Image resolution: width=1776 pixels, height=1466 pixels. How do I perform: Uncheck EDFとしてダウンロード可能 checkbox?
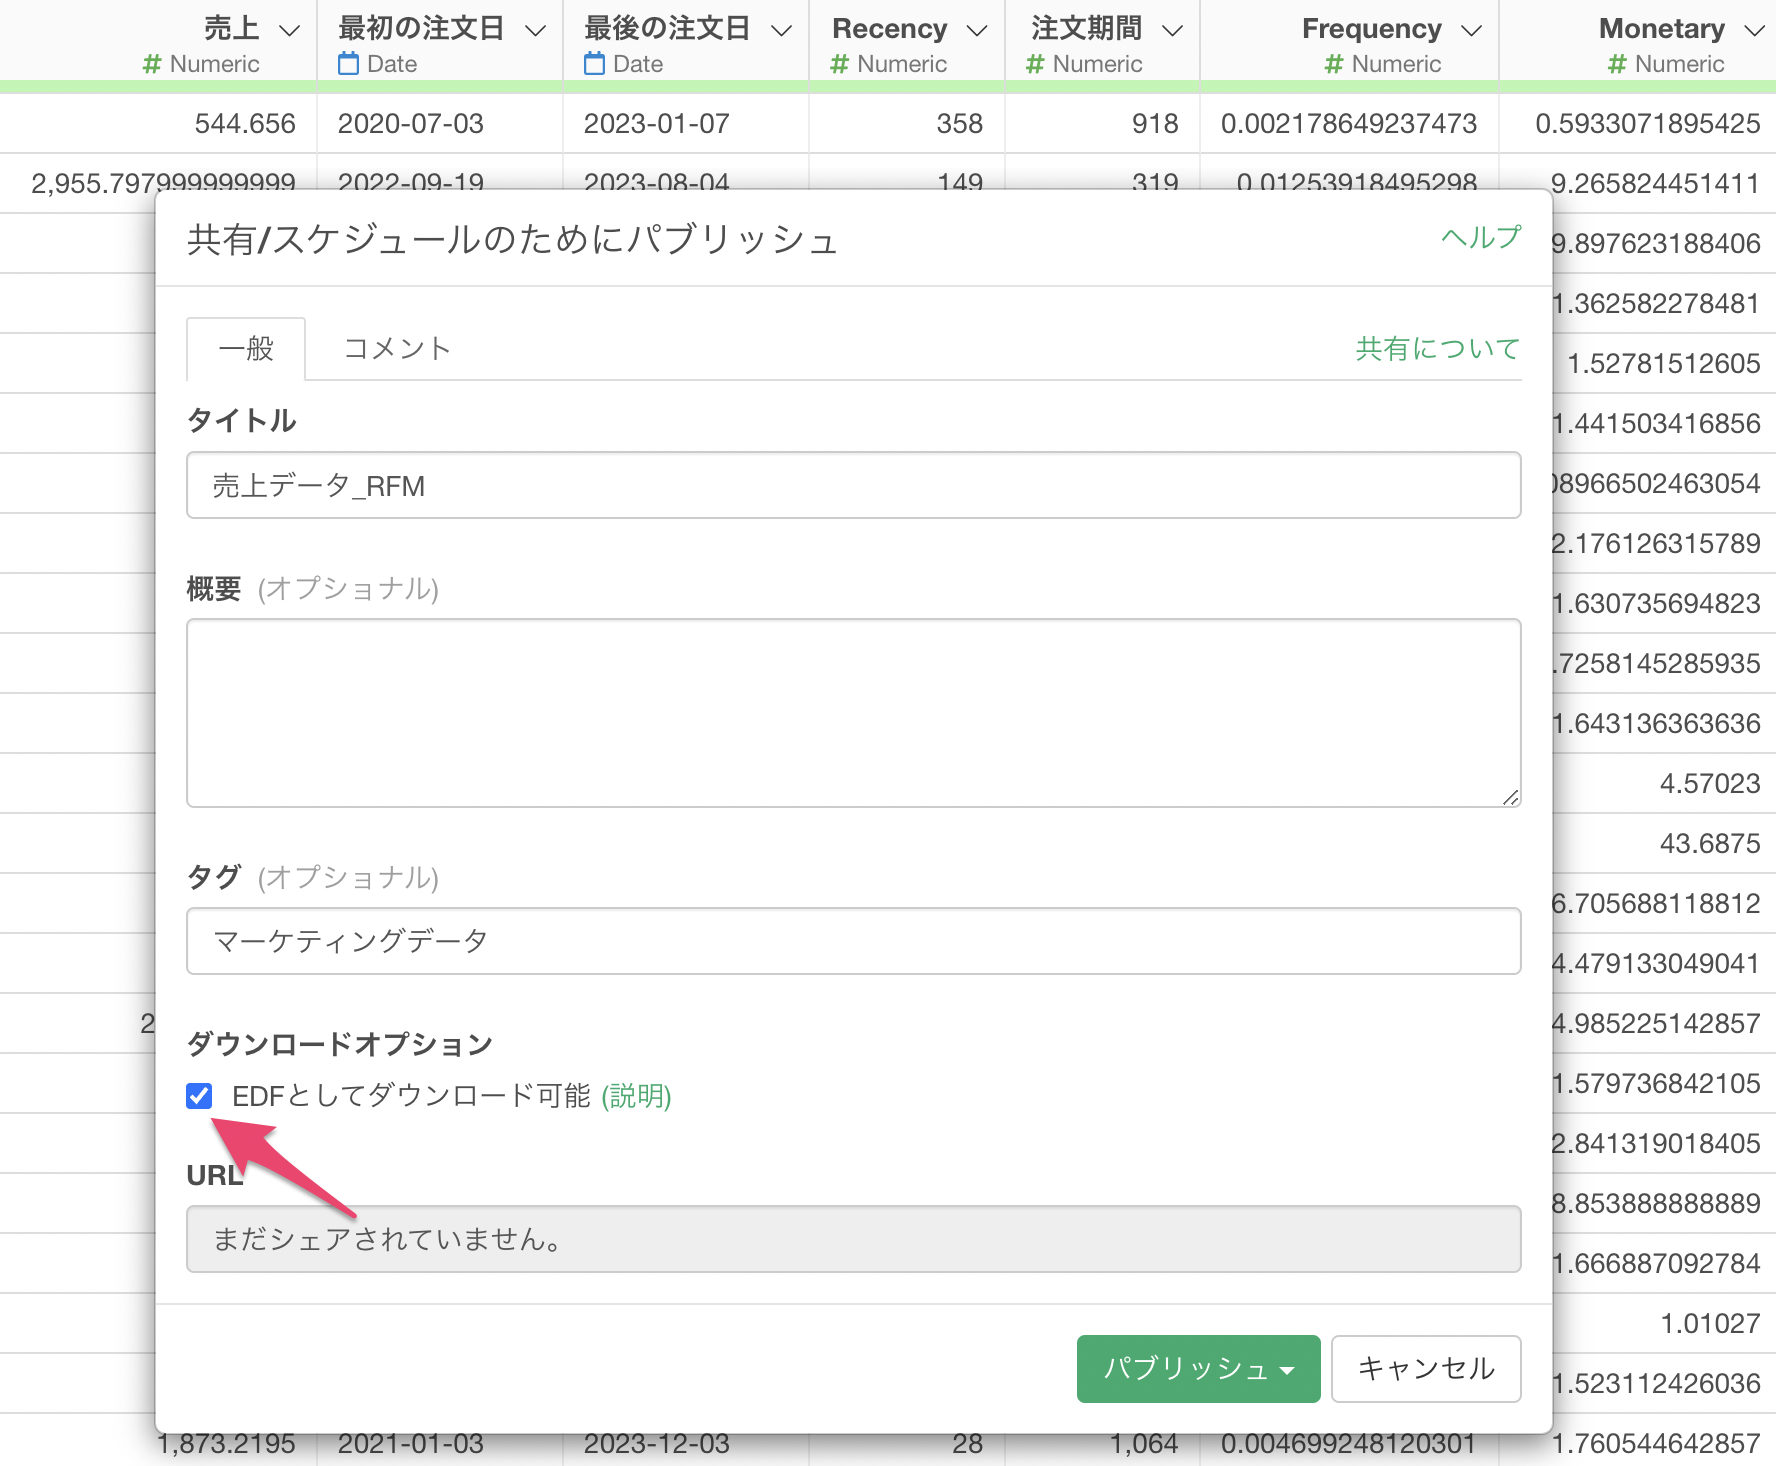tap(199, 1096)
